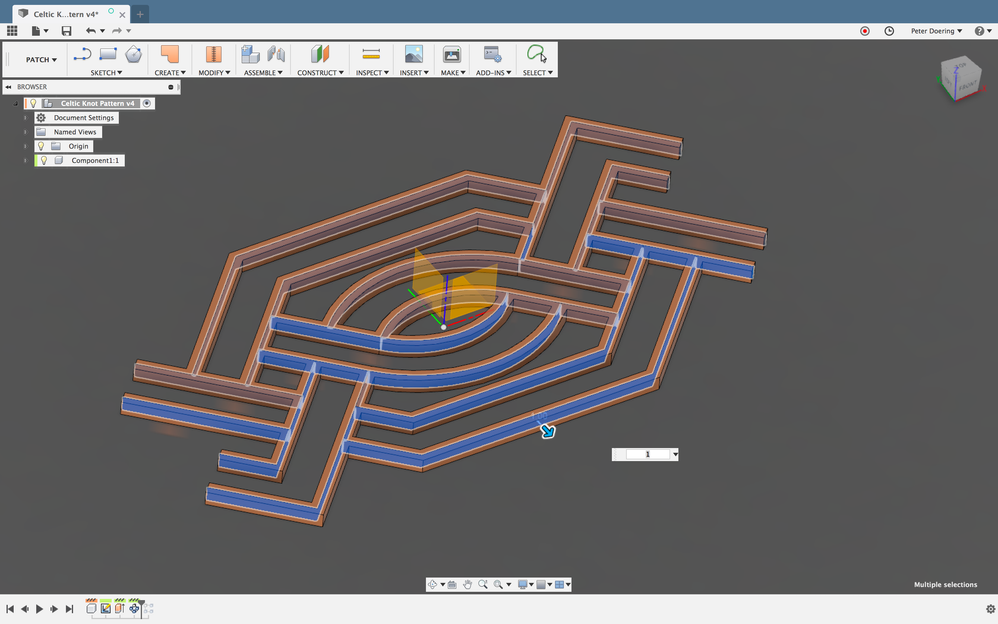Collapse the BROWSER panel
Image resolution: width=998 pixels, height=624 pixels.
(8, 87)
